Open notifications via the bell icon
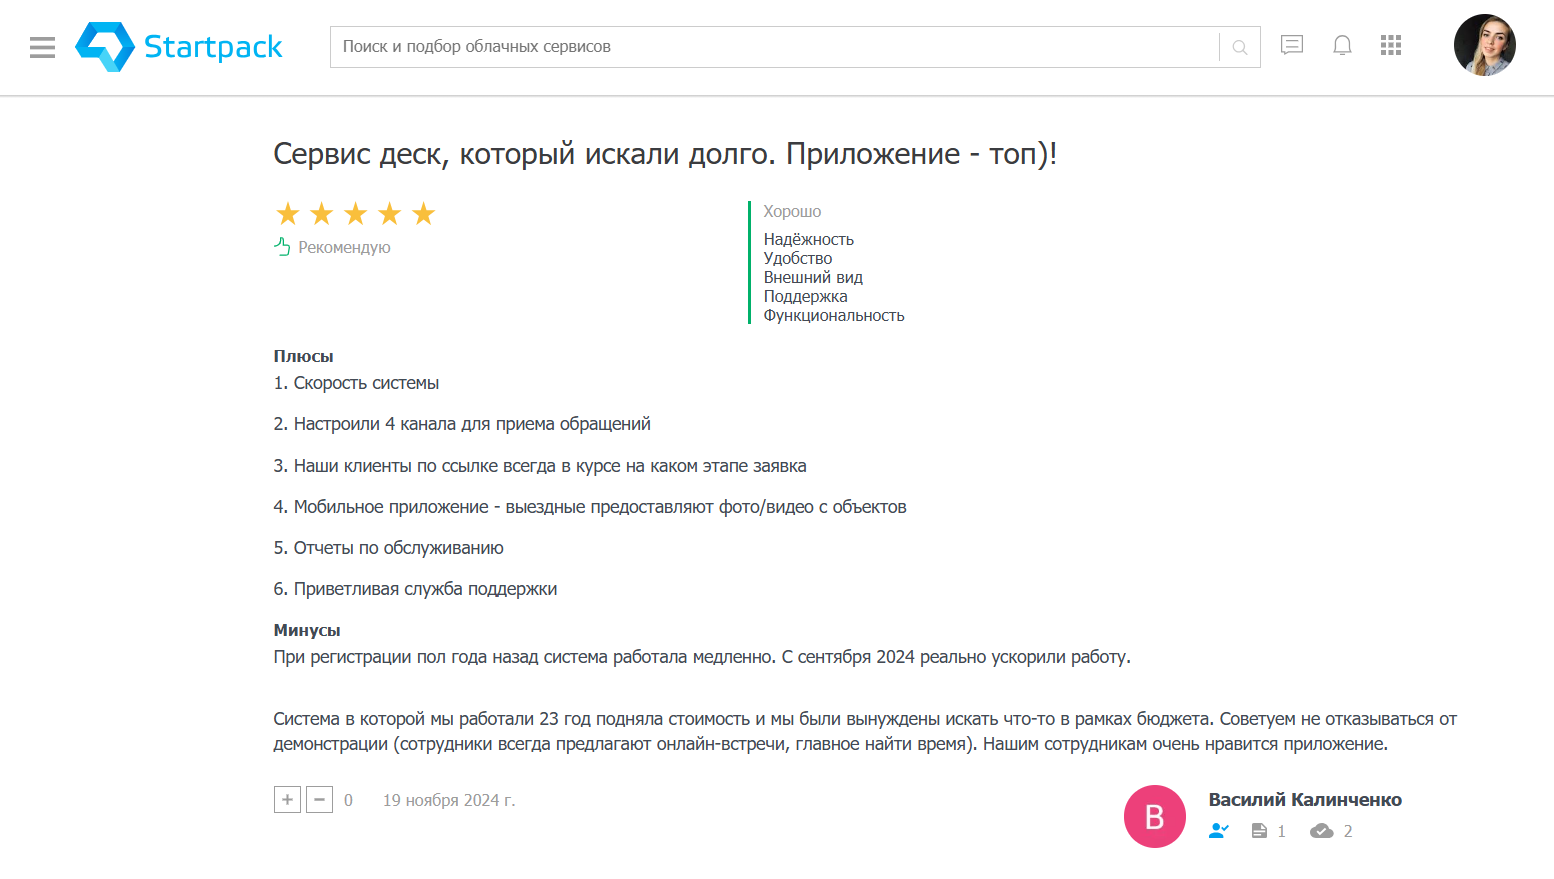Screen dimensions: 1554x879 [x=1342, y=45]
